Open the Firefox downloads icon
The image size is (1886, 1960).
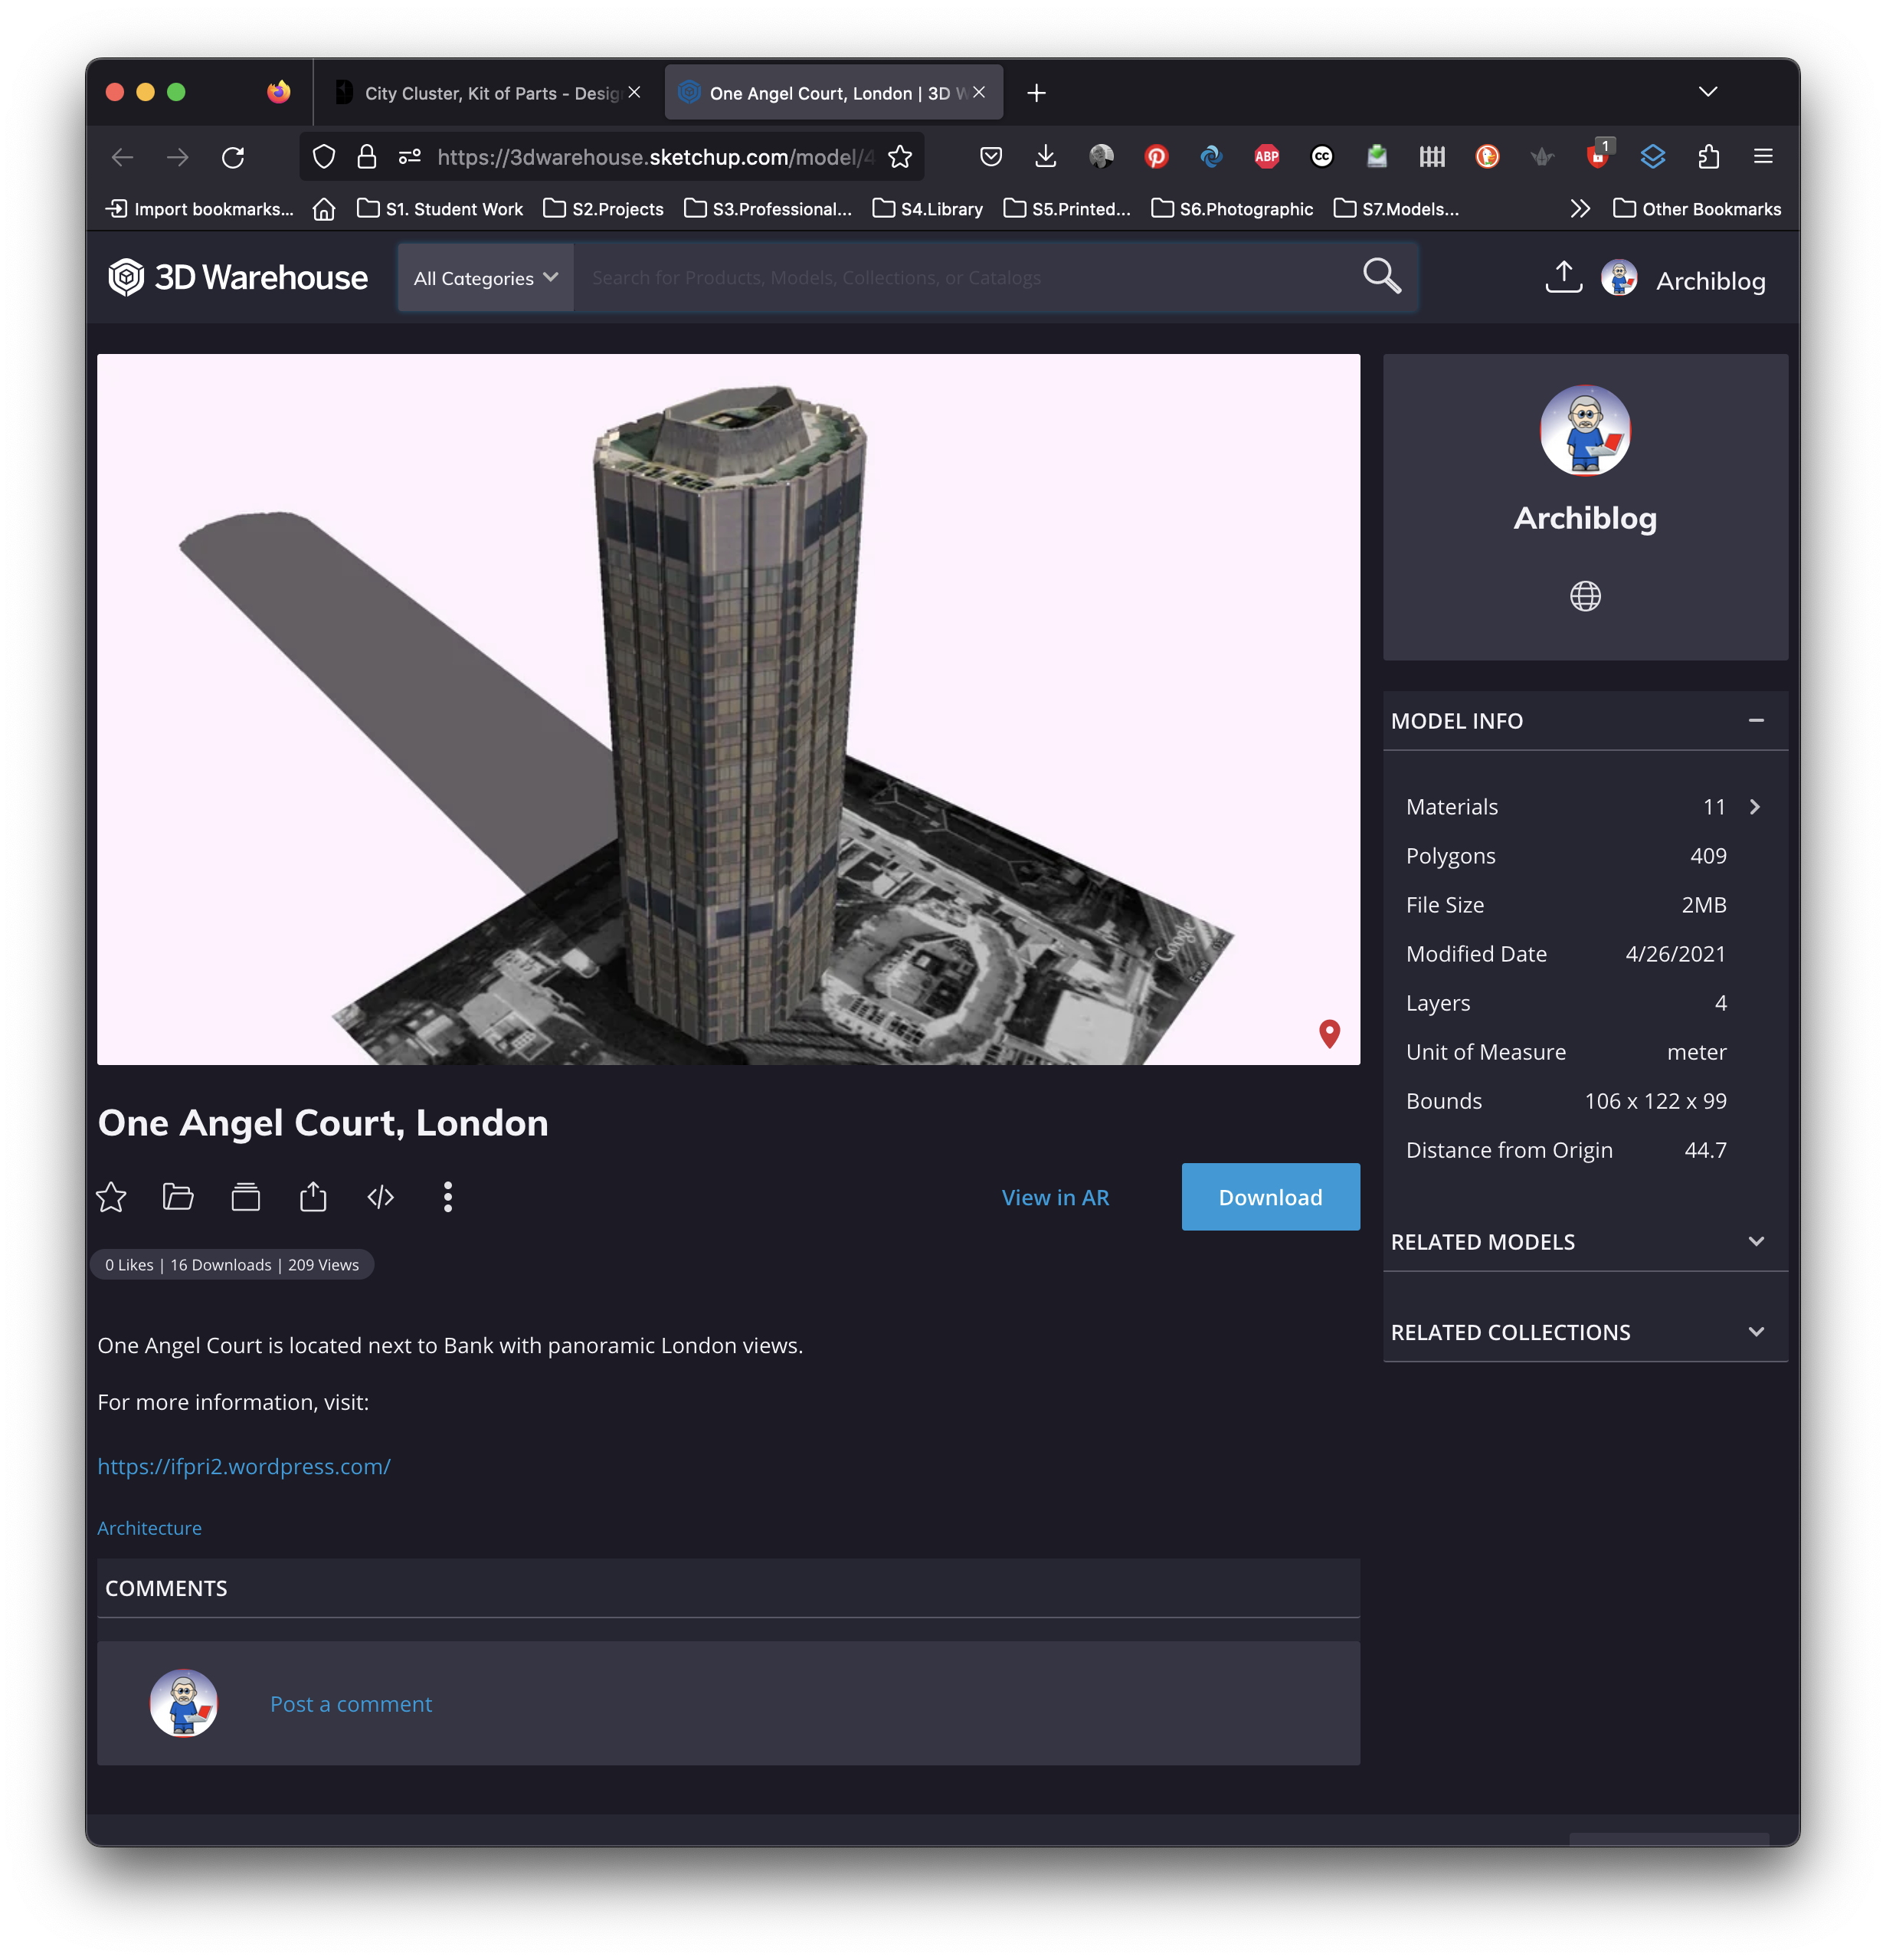[x=1045, y=156]
